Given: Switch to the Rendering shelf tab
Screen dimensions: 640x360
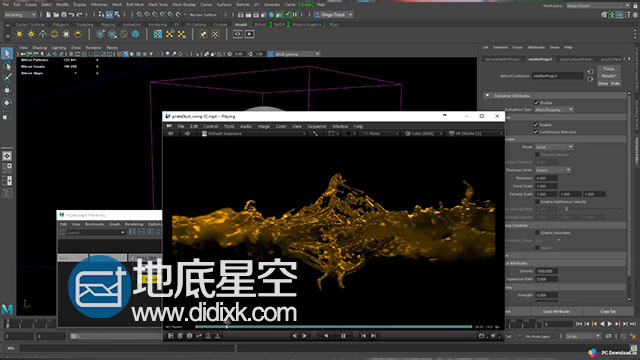Looking at the screenshot, I should 158,24.
